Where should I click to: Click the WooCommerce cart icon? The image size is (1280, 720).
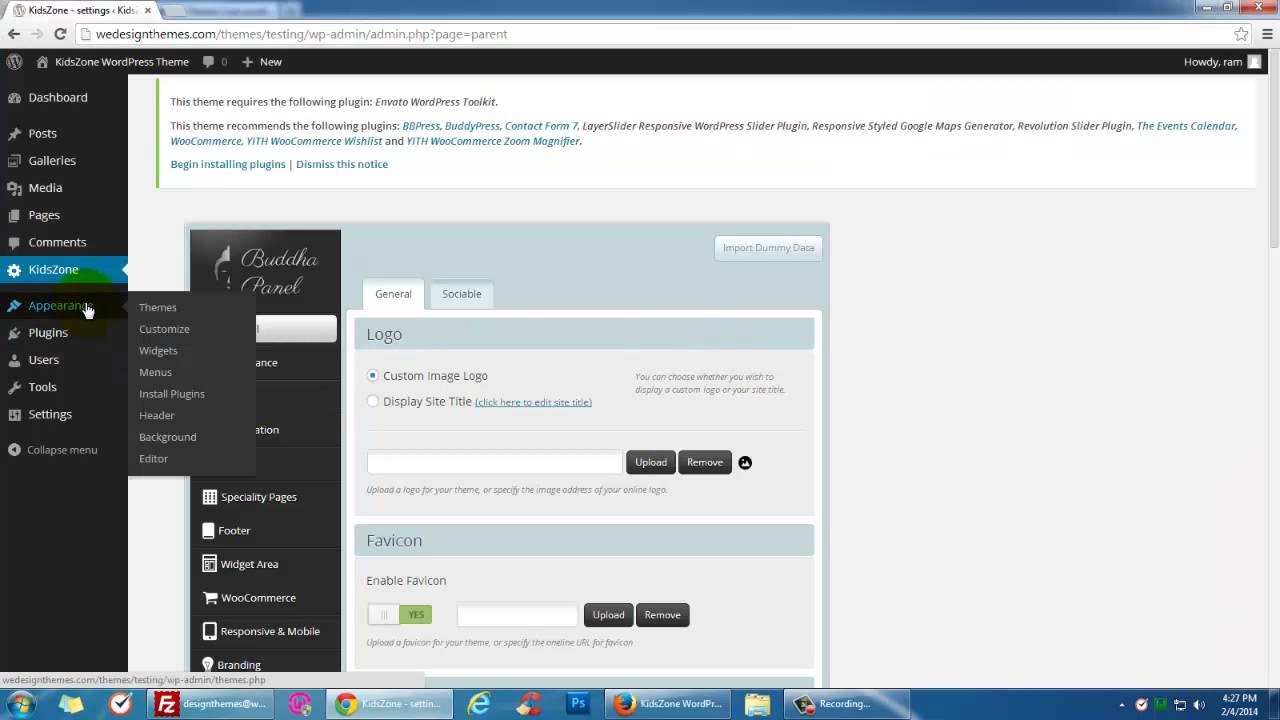(210, 598)
